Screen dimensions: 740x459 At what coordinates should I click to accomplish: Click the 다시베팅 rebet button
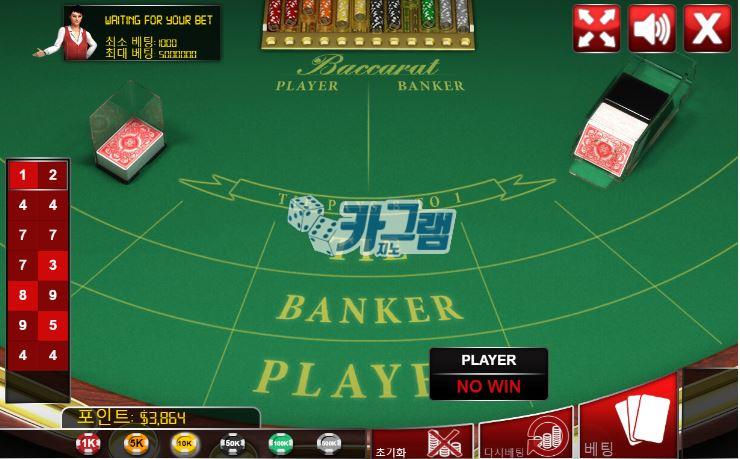526,436
